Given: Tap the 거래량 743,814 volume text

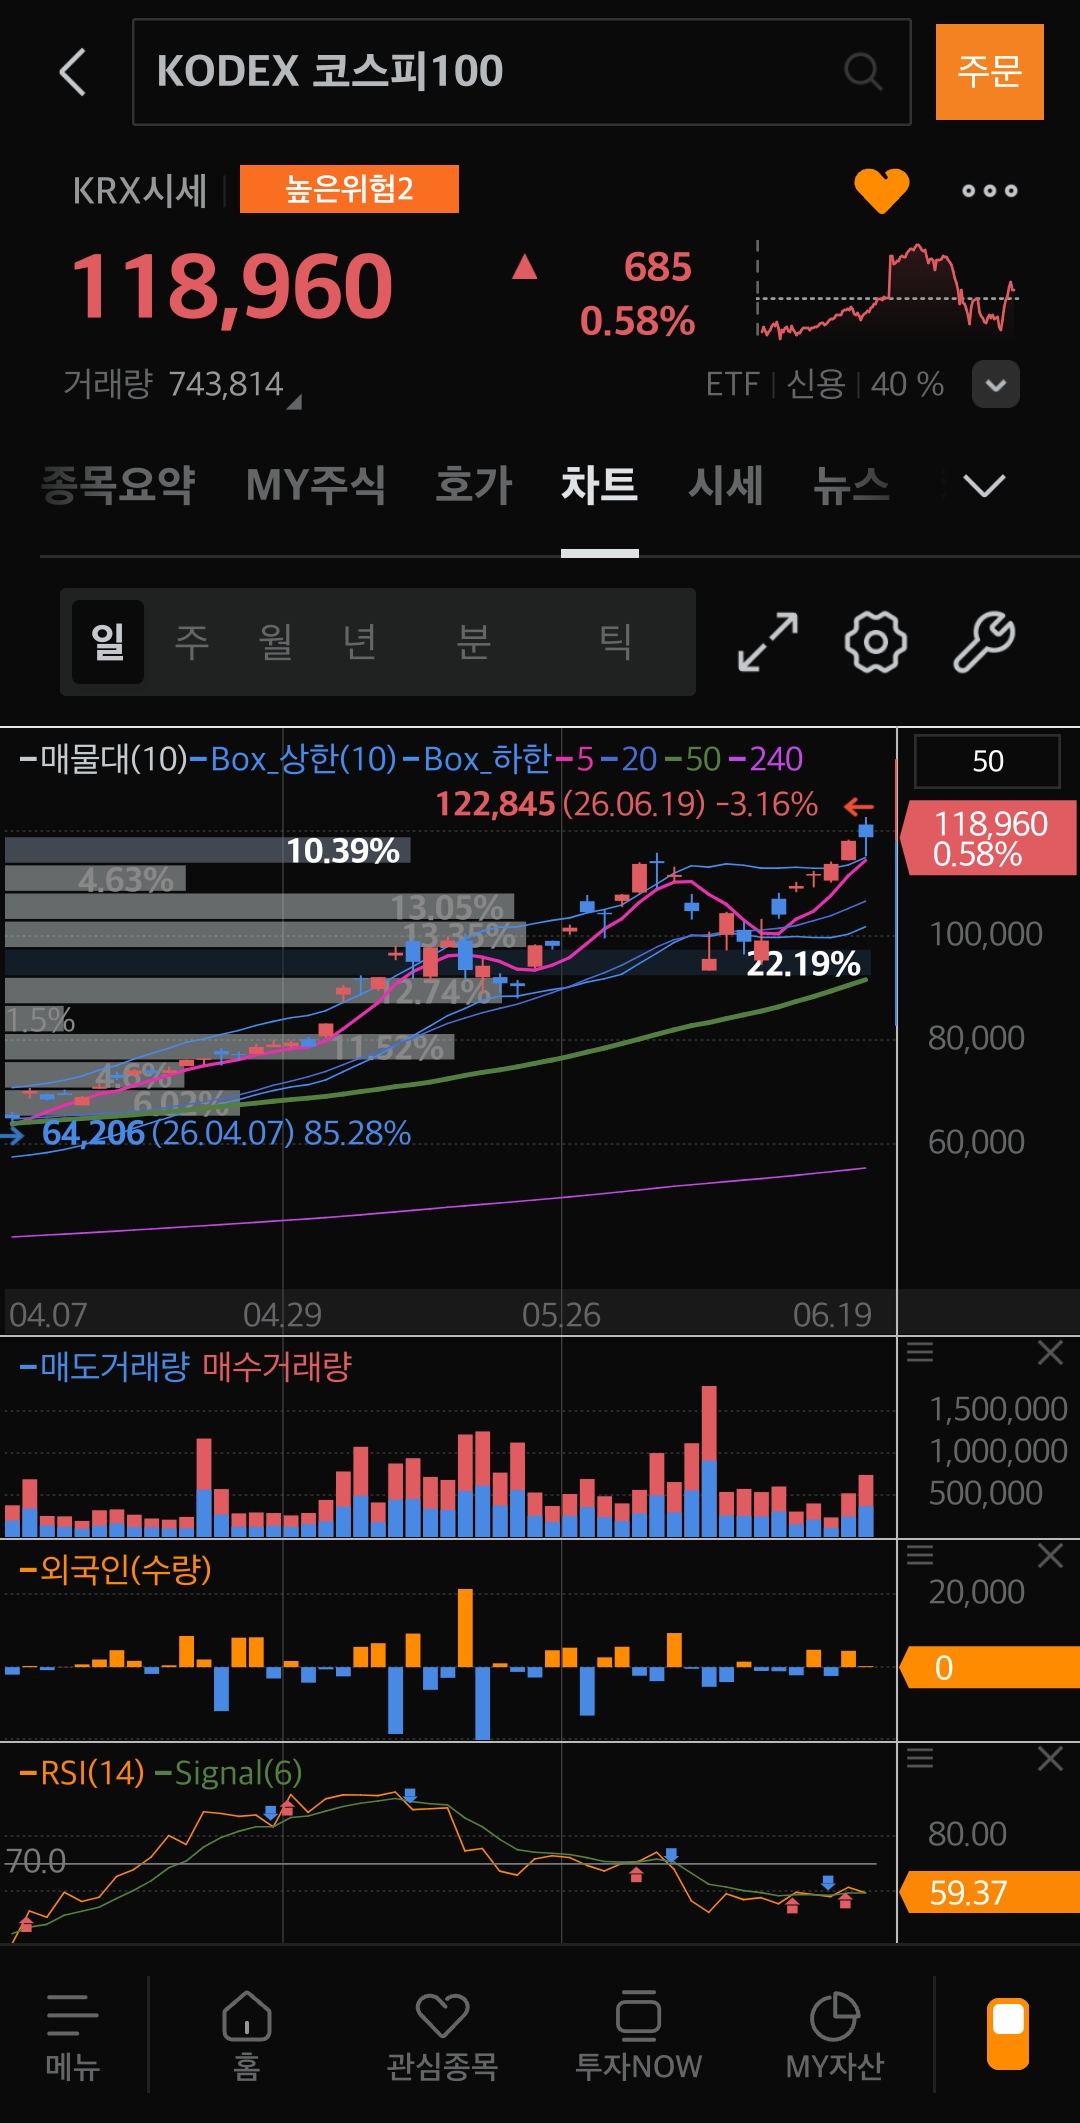Looking at the screenshot, I should click(173, 384).
